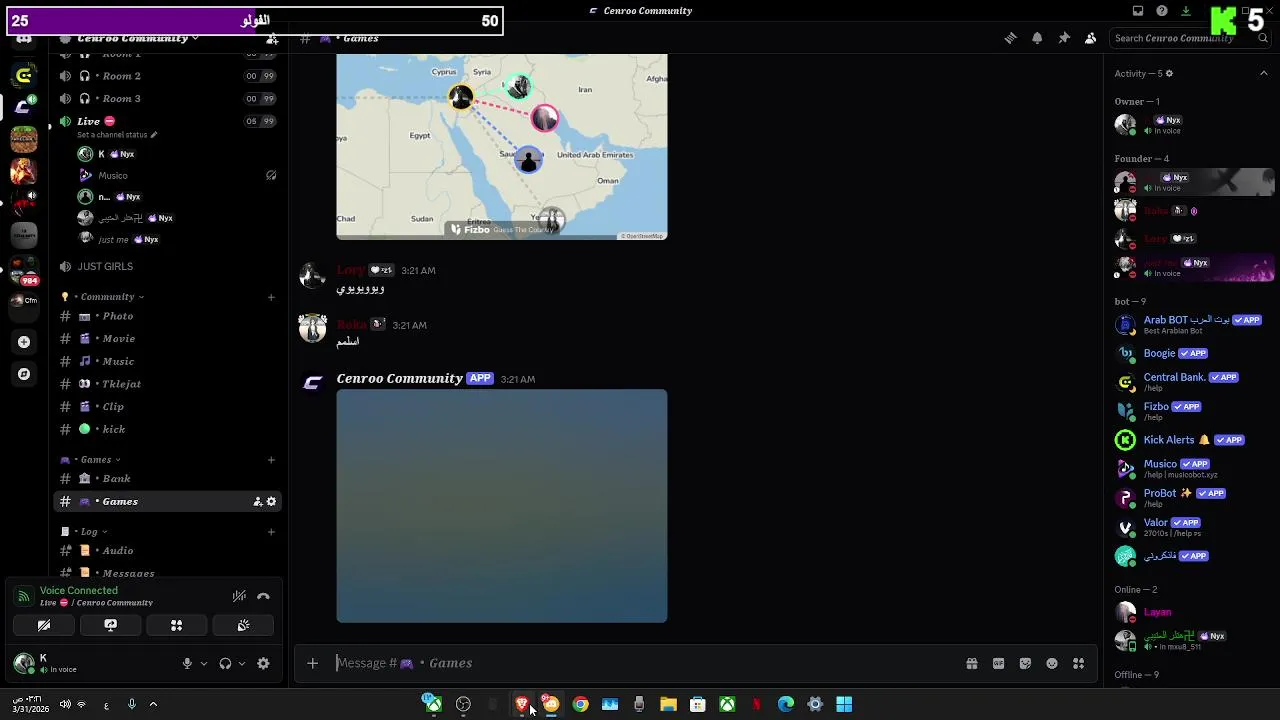This screenshot has width=1280, height=720.
Task: Open the Activity section settings gear
Action: pyautogui.click(x=1169, y=73)
